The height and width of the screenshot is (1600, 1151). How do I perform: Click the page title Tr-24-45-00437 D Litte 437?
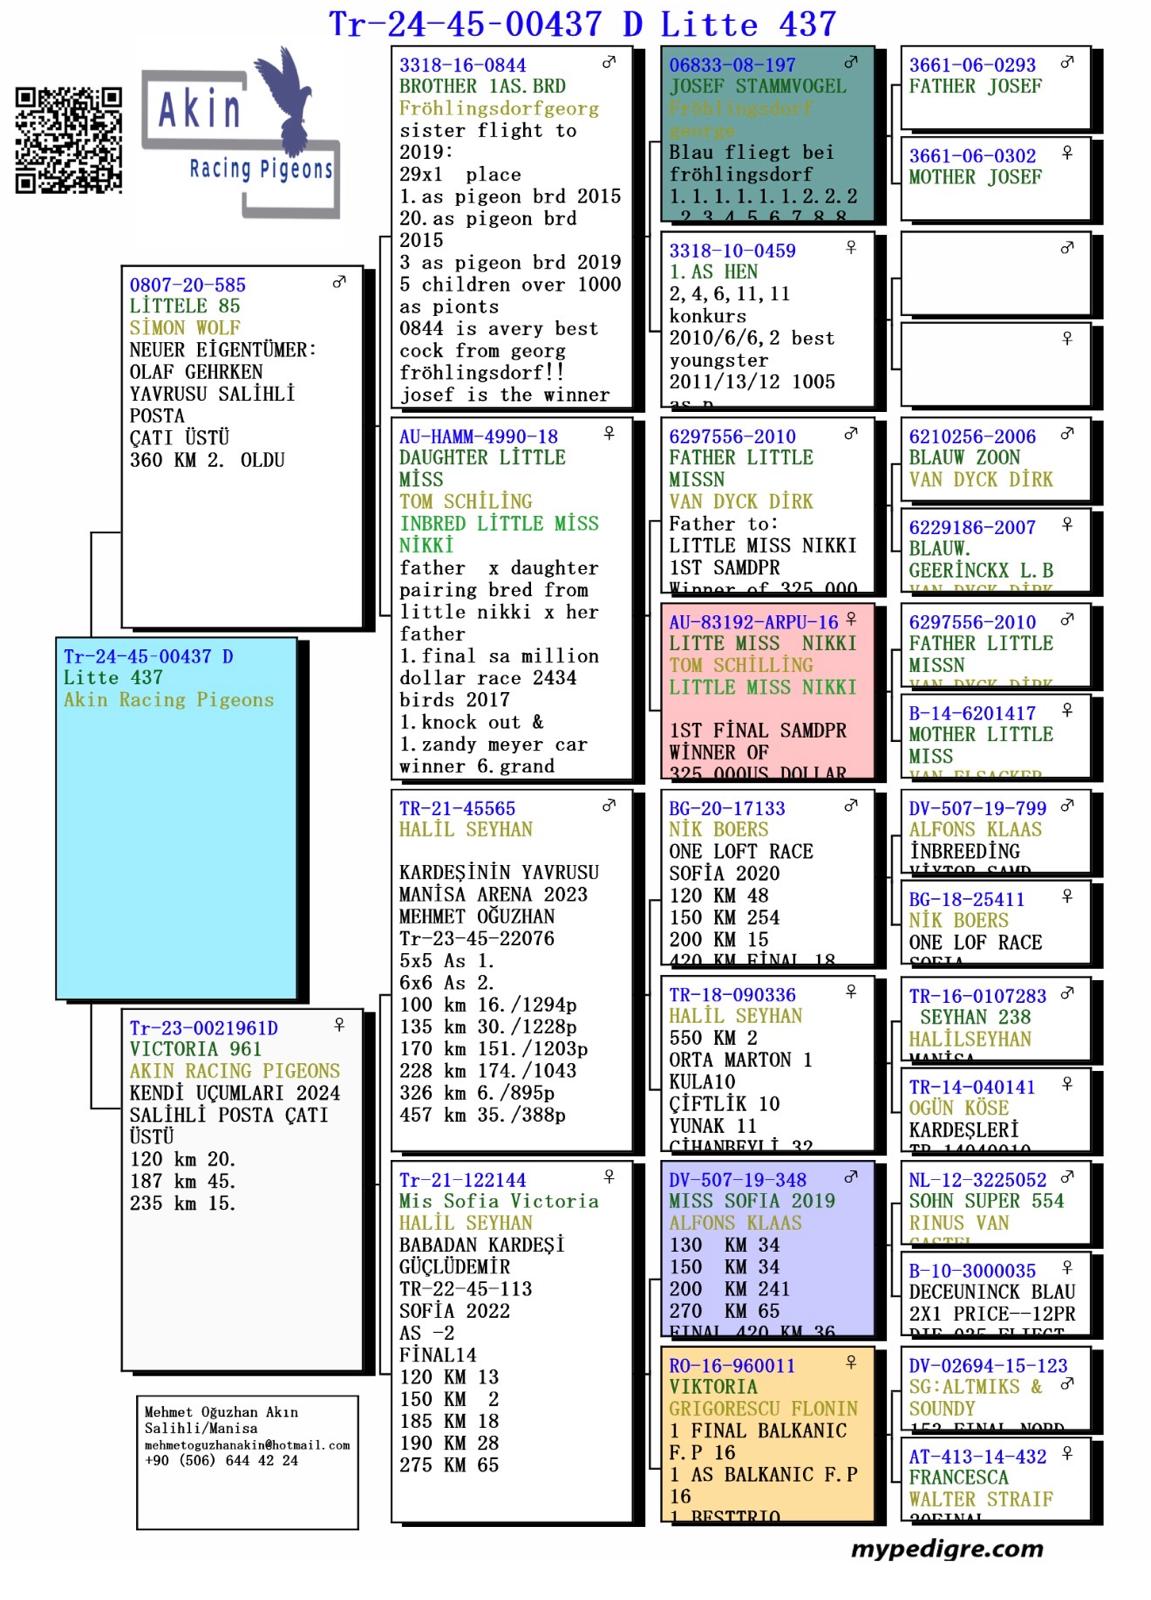(582, 23)
